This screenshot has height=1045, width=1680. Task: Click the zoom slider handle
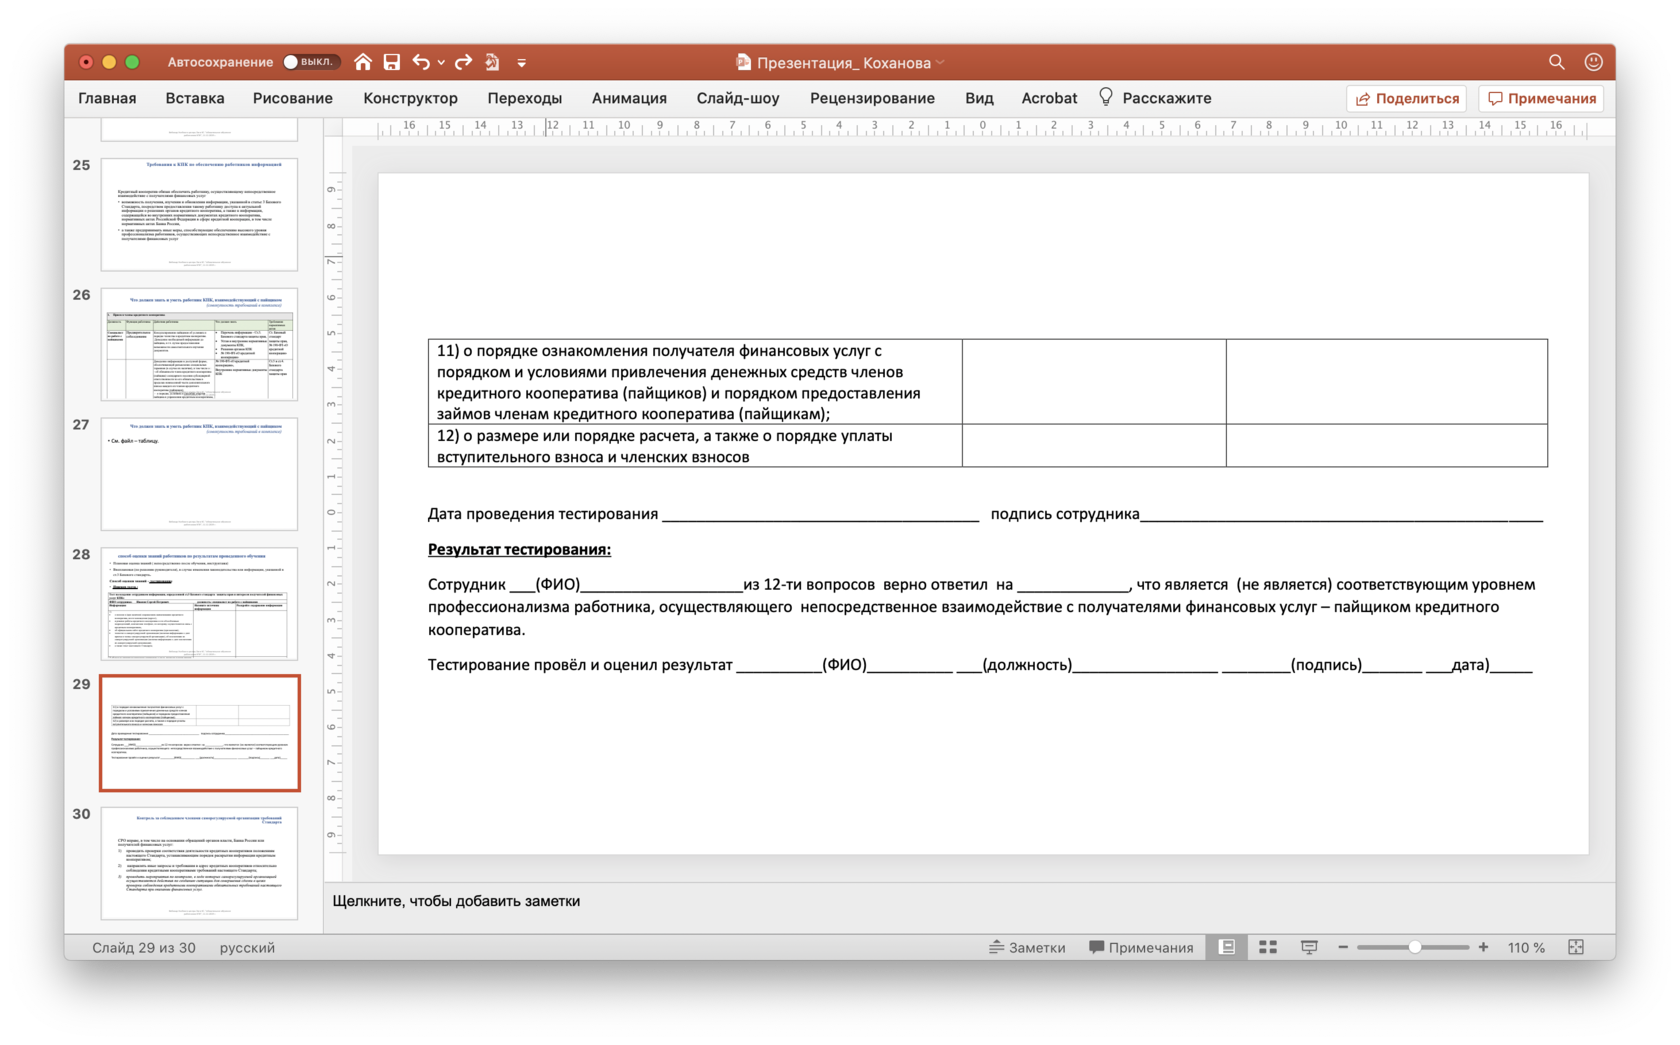(1415, 947)
